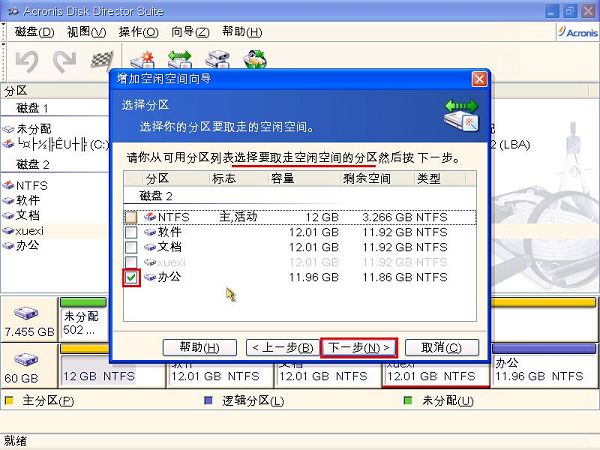The width and height of the screenshot is (600, 450).
Task: Click 磁盘 1 header in left partition panel
Action: click(x=32, y=108)
